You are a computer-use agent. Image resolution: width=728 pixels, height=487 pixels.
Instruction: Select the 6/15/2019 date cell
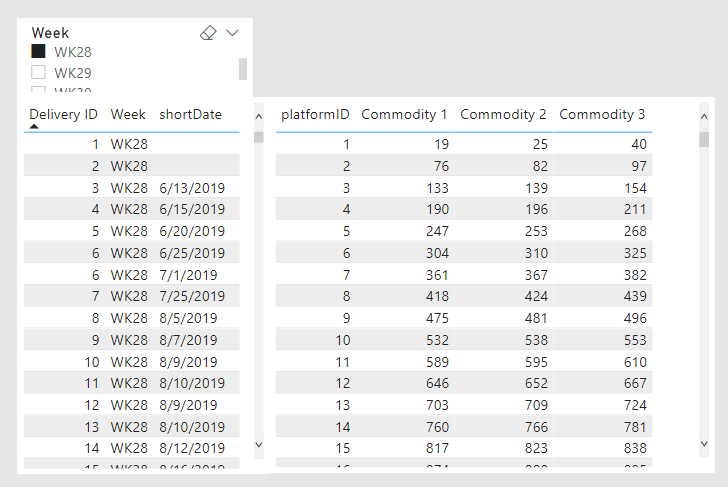click(x=192, y=209)
